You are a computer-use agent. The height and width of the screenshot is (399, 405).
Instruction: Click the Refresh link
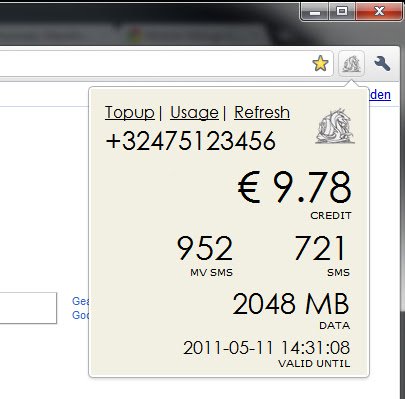262,112
